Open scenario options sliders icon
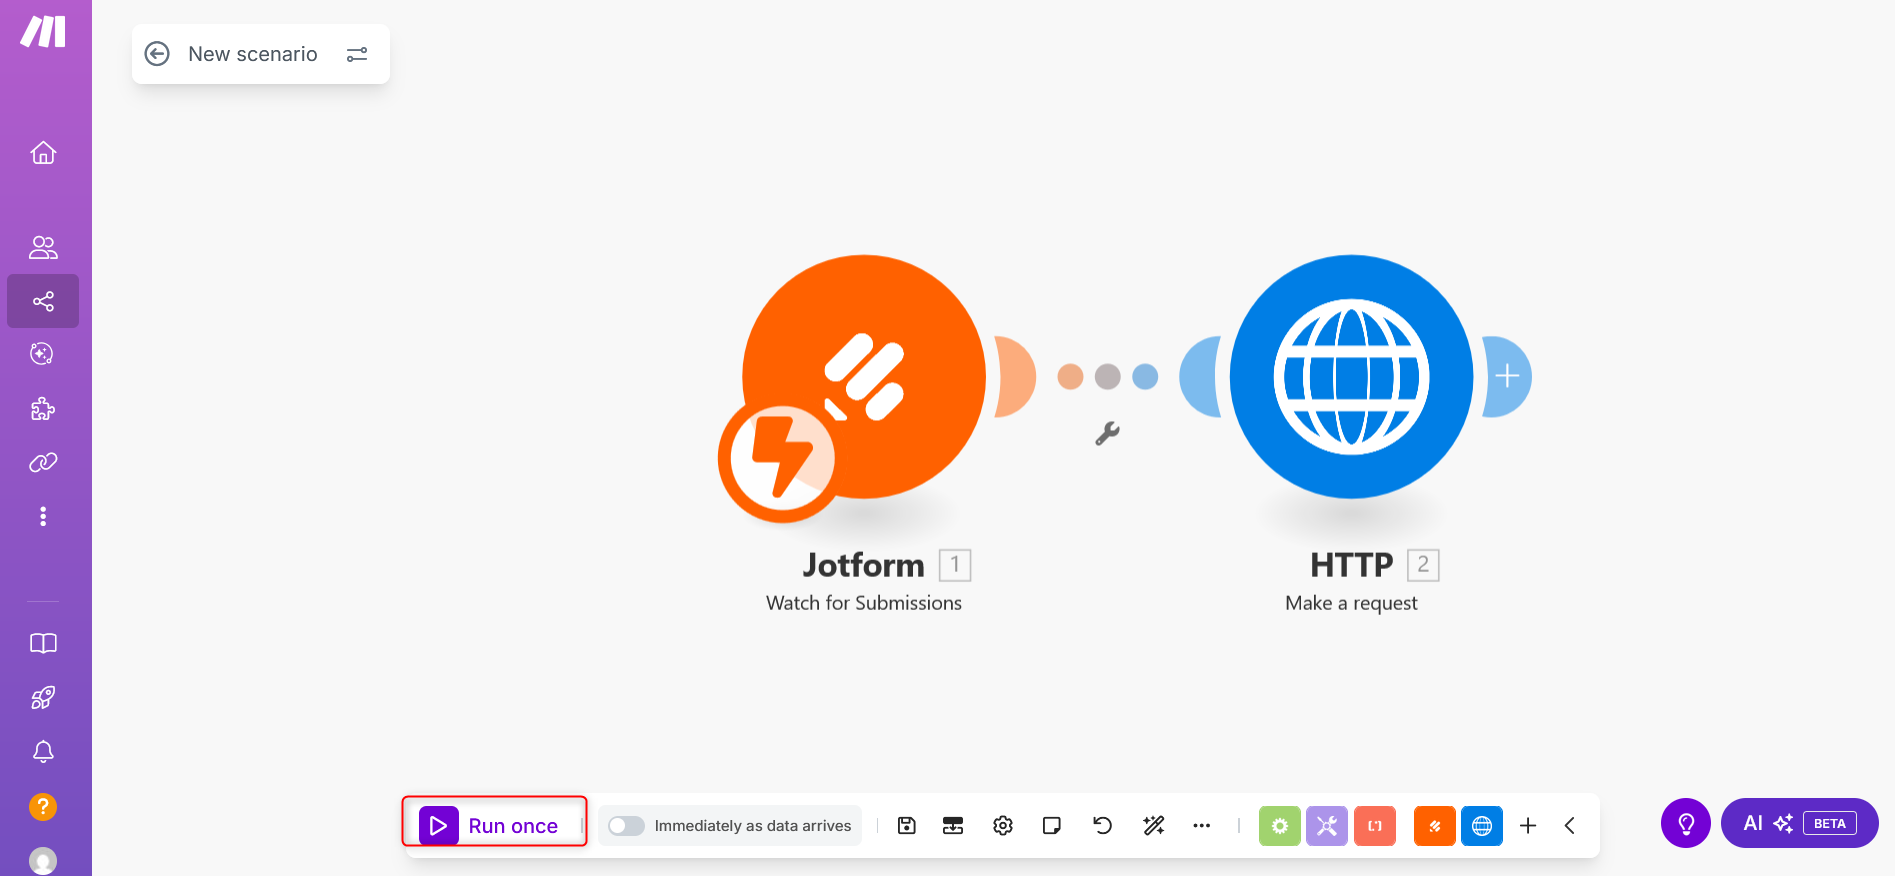The image size is (1895, 876). point(357,54)
